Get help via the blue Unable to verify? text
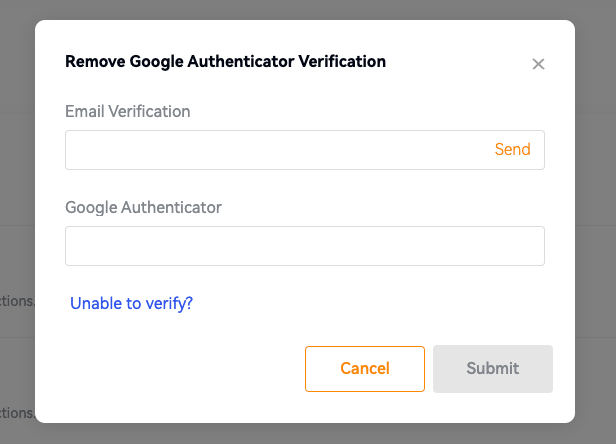The image size is (616, 444). click(131, 303)
